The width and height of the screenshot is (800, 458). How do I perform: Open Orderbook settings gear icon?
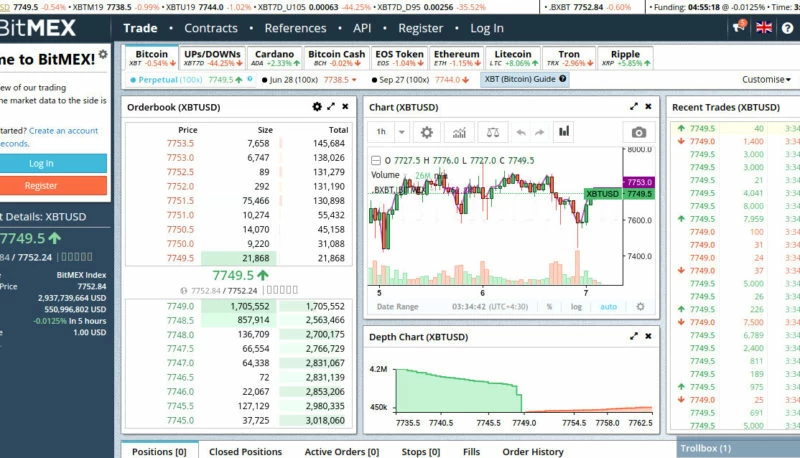(317, 106)
